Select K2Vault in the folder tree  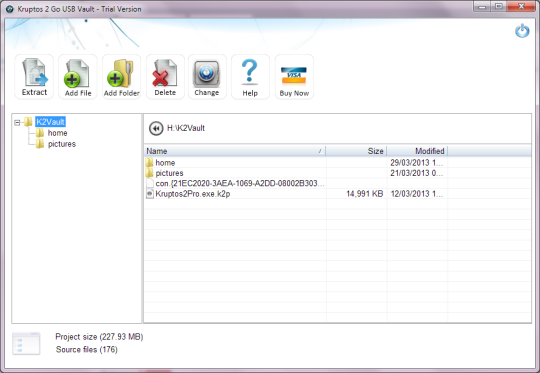tap(50, 122)
